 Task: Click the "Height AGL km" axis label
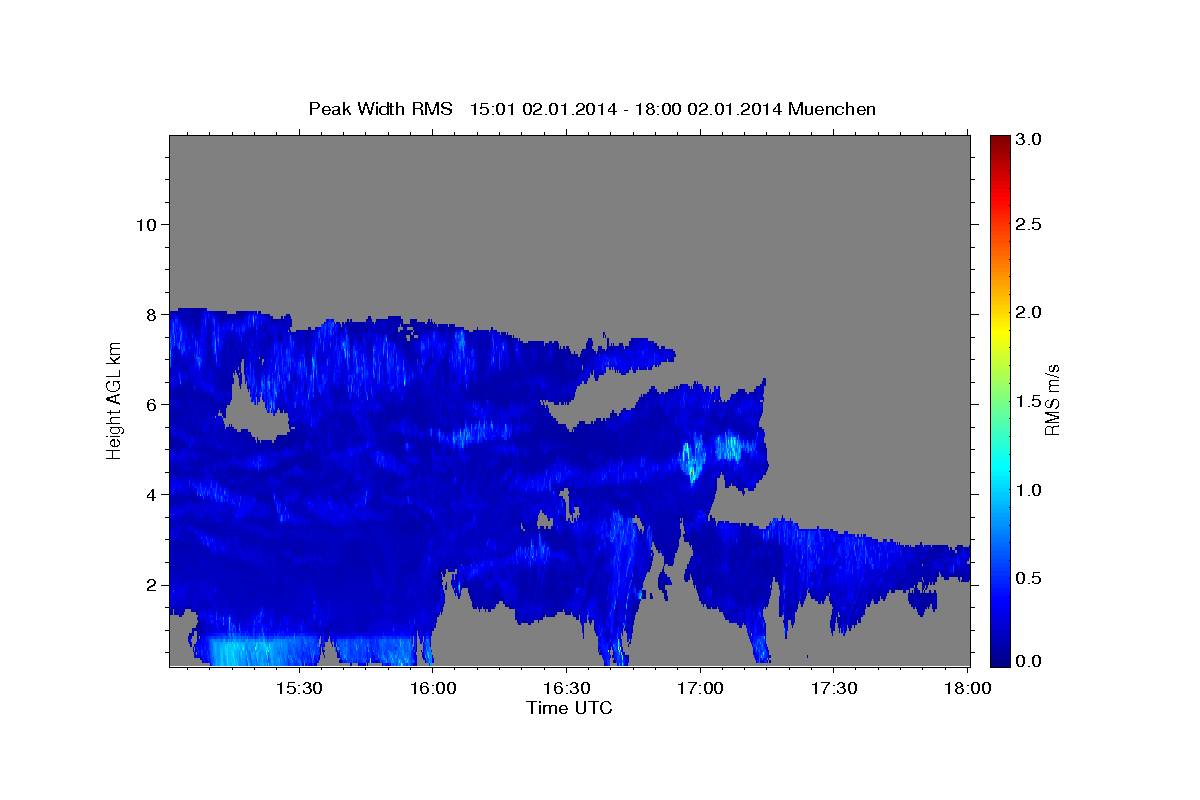pos(115,399)
